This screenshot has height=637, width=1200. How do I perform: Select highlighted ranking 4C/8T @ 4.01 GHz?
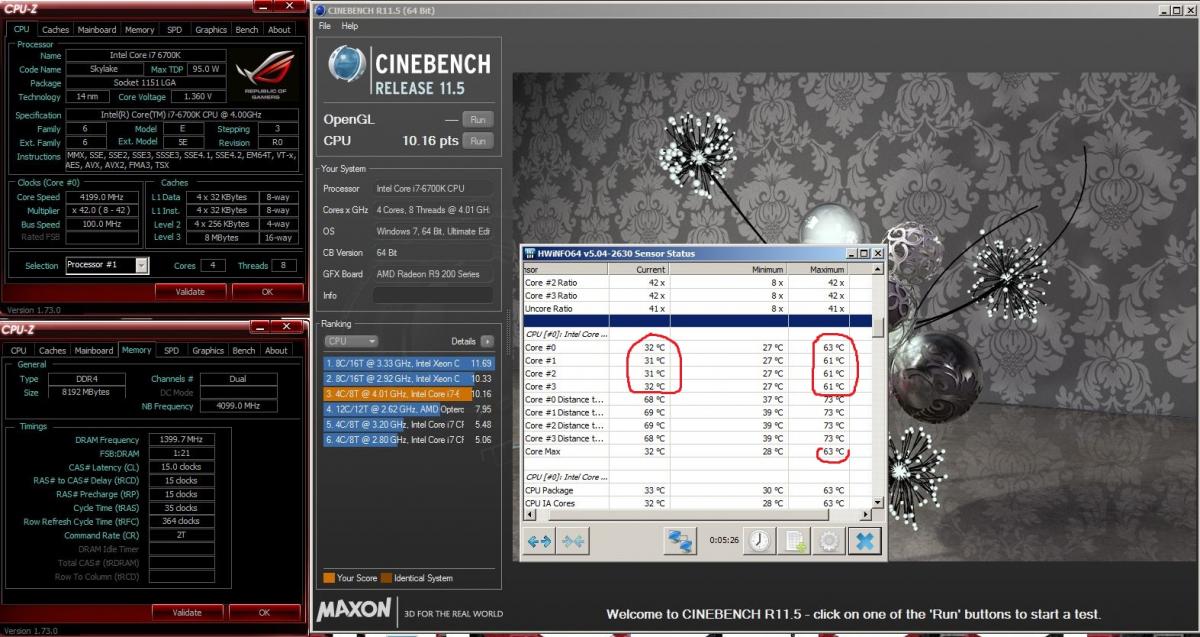pos(409,394)
